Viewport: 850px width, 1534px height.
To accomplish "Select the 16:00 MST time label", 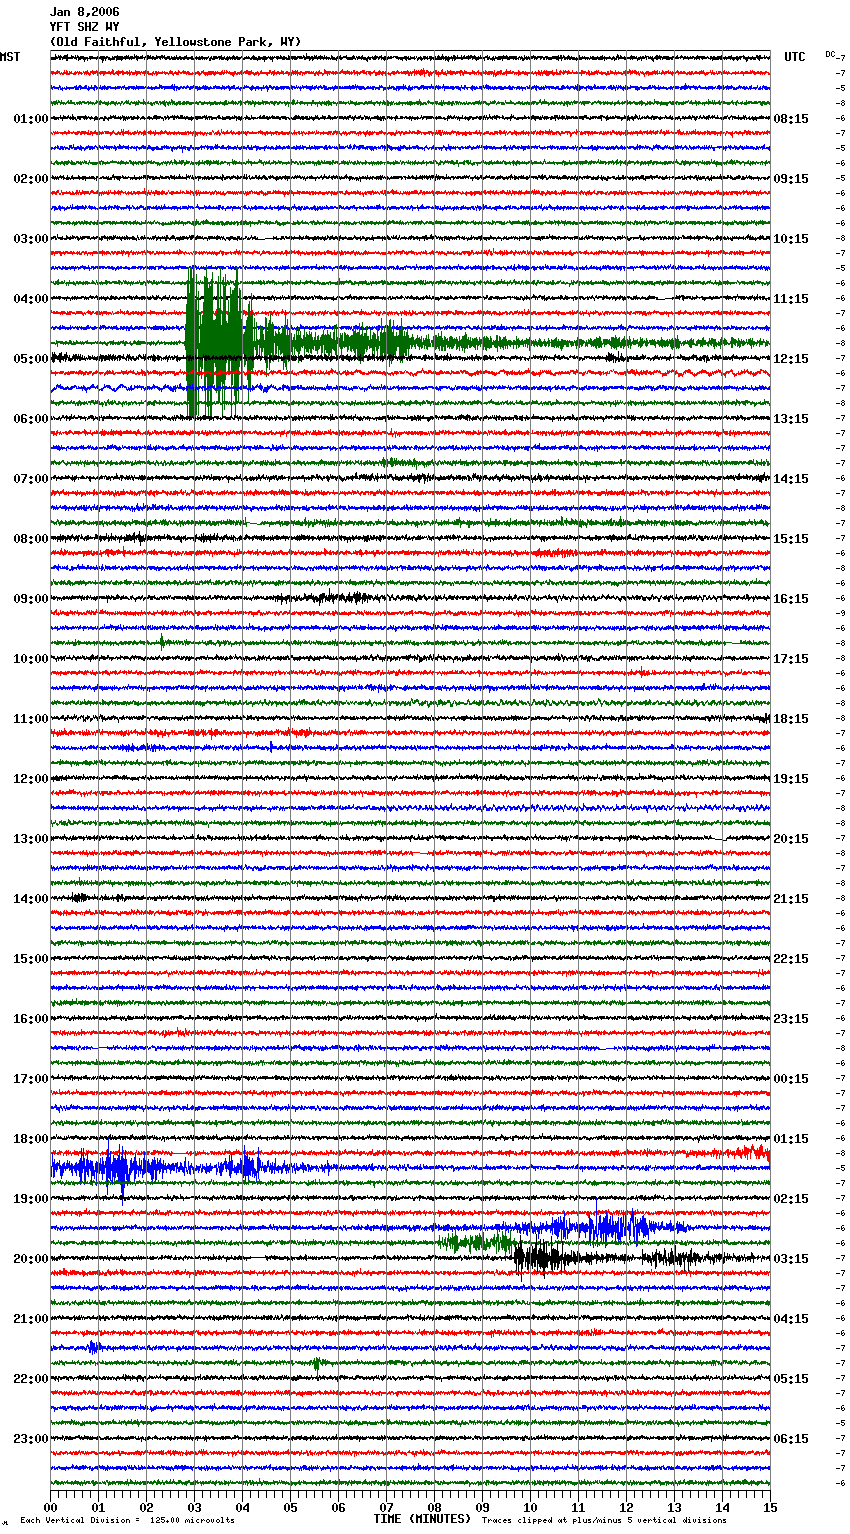I will (31, 1019).
